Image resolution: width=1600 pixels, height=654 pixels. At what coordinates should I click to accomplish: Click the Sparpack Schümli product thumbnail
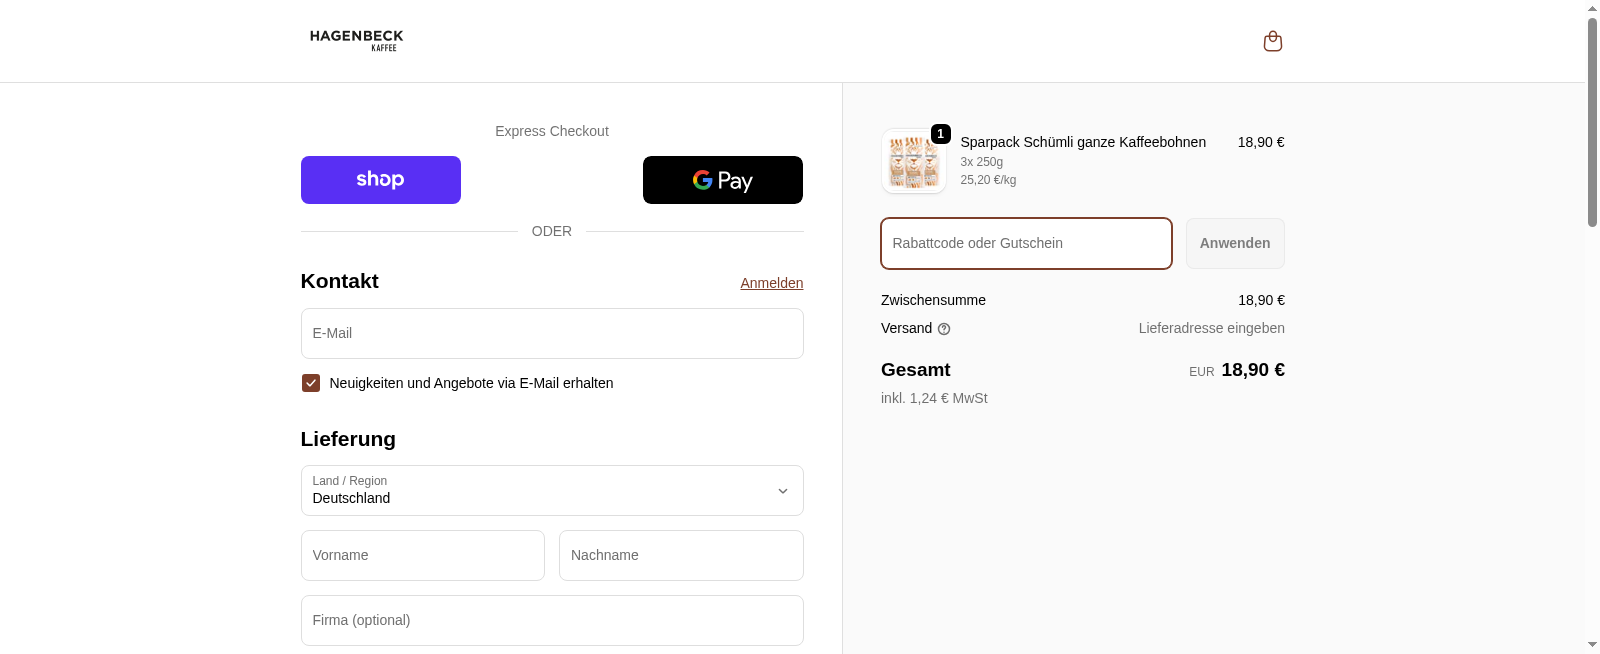(913, 162)
